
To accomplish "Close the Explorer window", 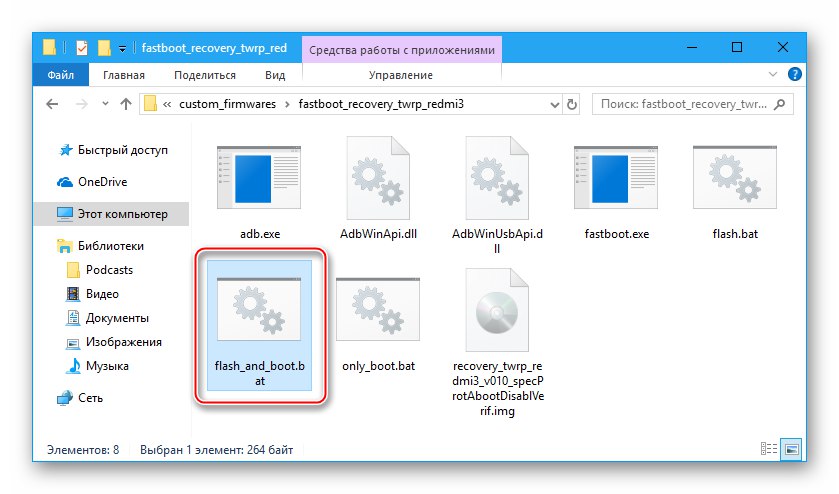I will [782, 47].
